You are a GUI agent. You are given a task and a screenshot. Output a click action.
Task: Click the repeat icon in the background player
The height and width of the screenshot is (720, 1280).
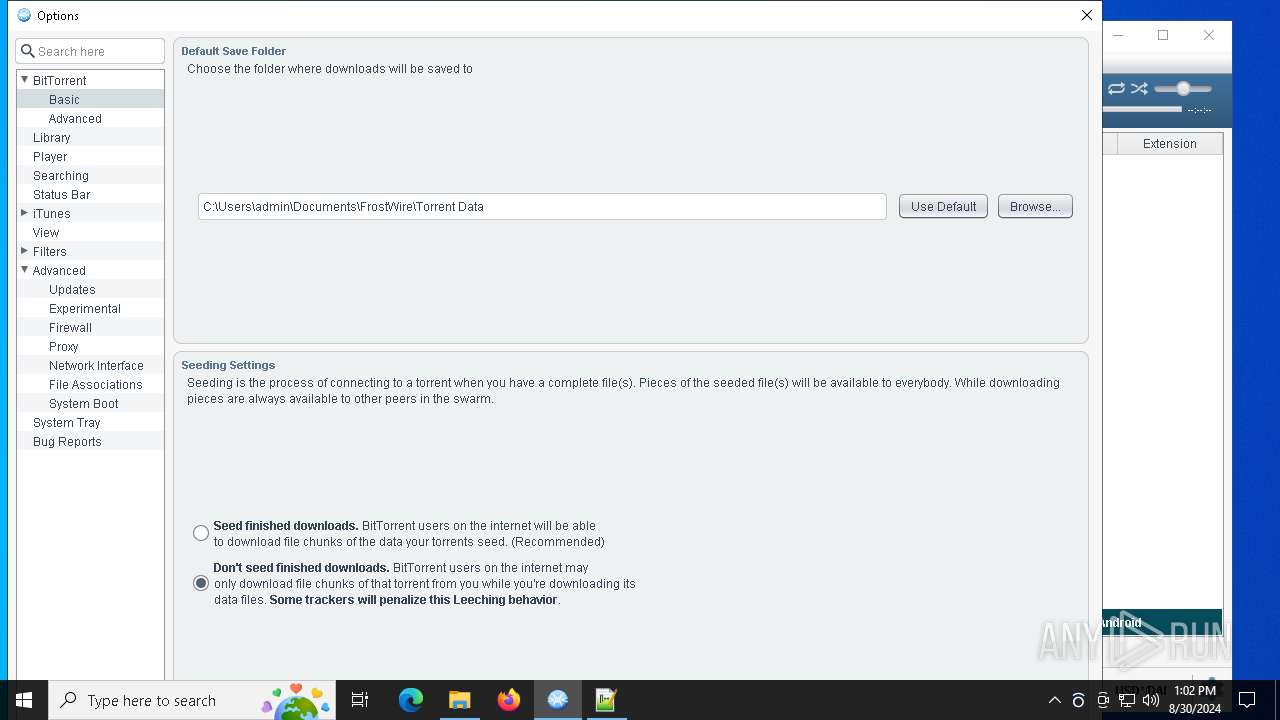(x=1116, y=89)
